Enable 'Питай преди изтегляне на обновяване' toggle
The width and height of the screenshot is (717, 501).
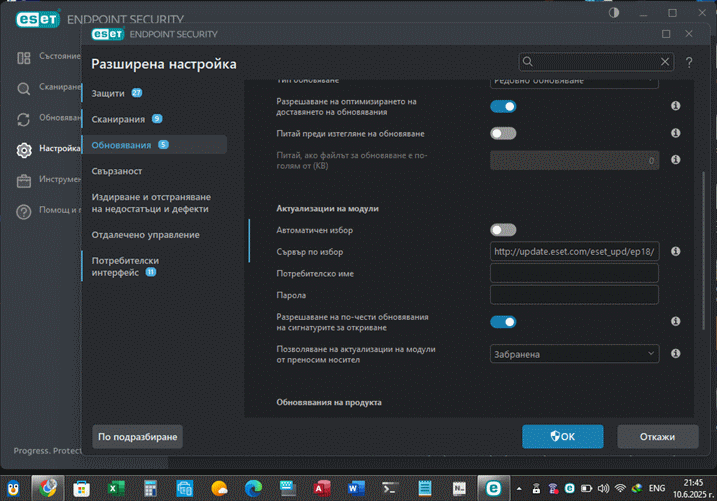(503, 133)
